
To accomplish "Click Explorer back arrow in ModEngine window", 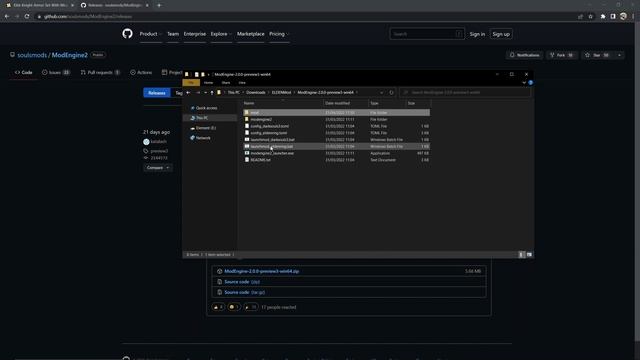I will pos(188,93).
